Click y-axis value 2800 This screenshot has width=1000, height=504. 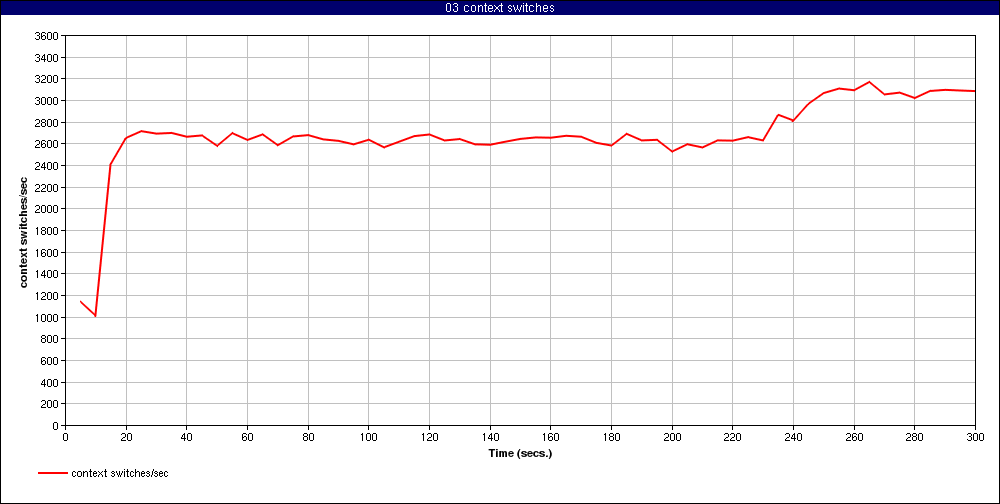click(x=48, y=122)
